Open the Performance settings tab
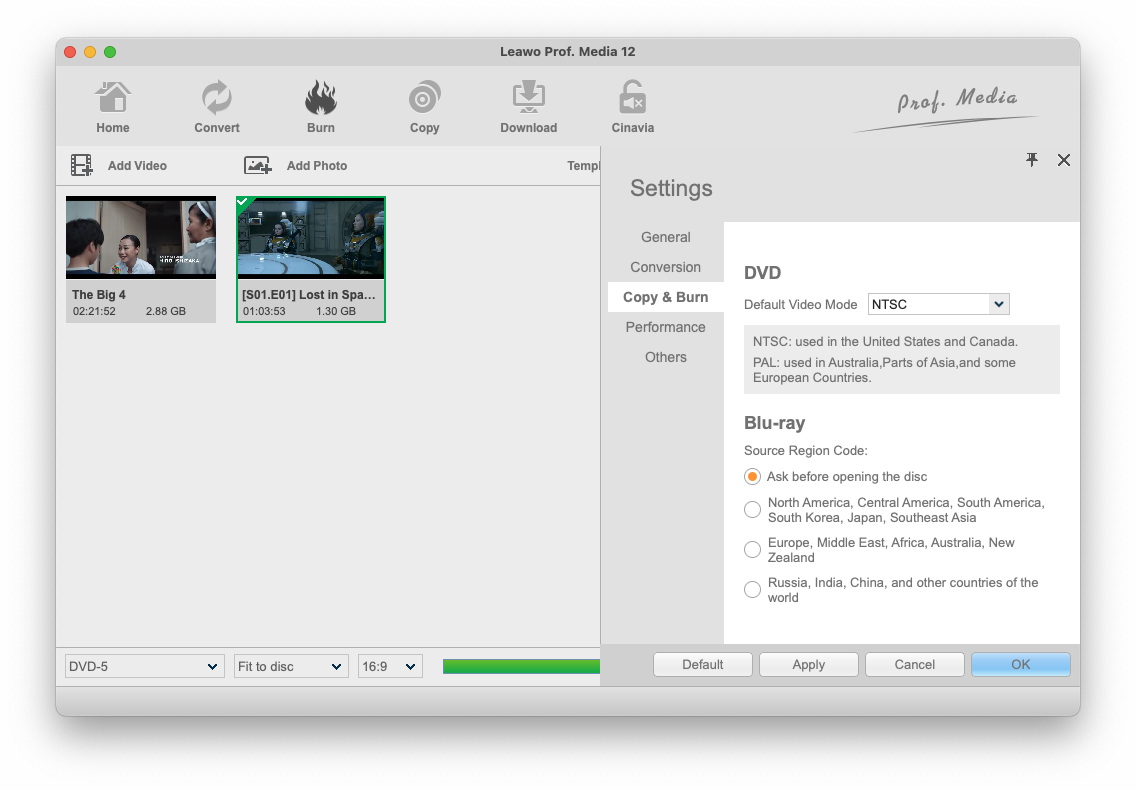Viewport: 1136px width, 790px height. point(665,327)
